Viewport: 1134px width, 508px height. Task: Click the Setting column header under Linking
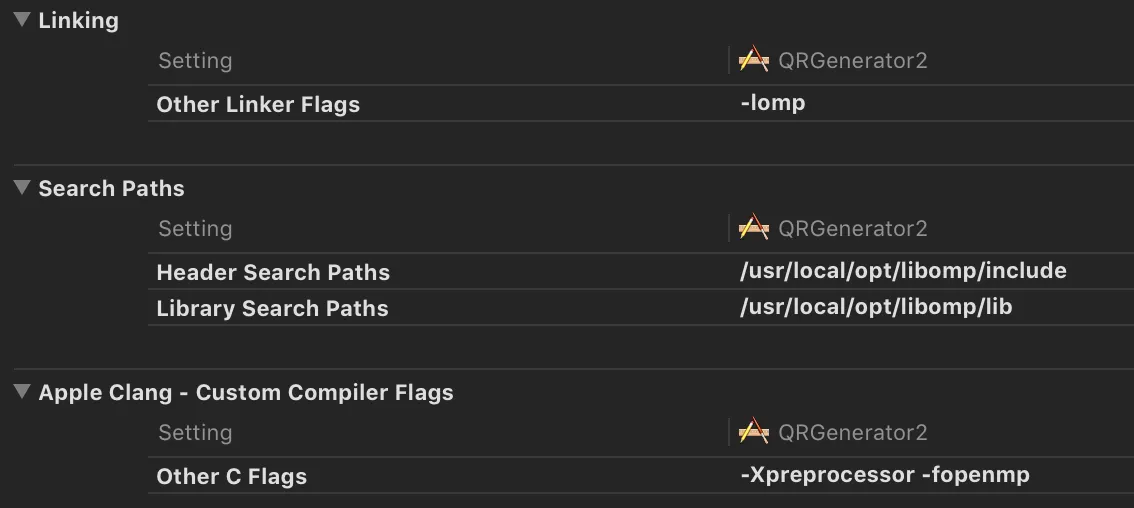pyautogui.click(x=195, y=61)
